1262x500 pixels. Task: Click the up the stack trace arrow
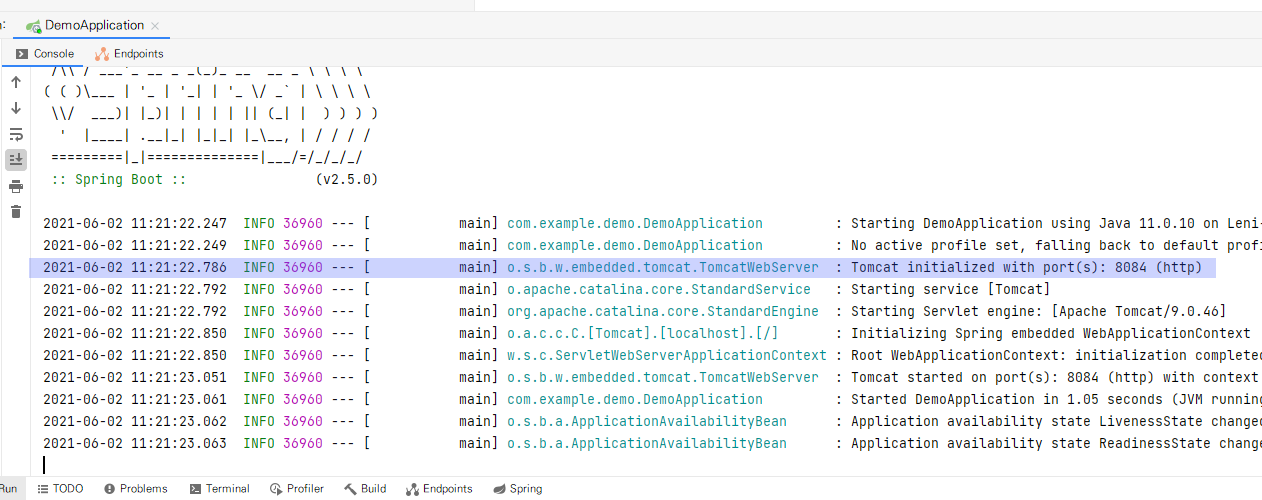tap(16, 82)
